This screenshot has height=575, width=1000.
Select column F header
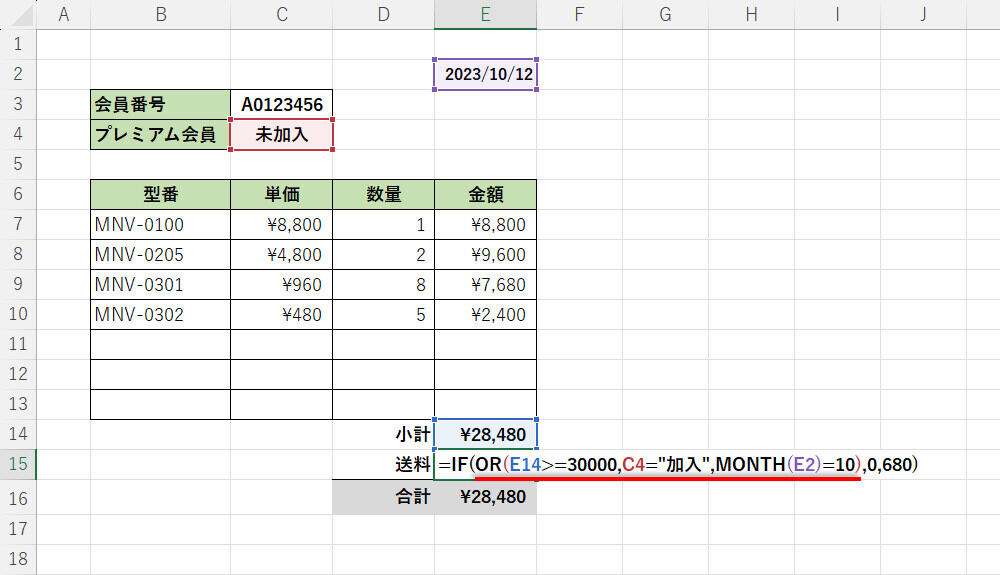tap(579, 14)
